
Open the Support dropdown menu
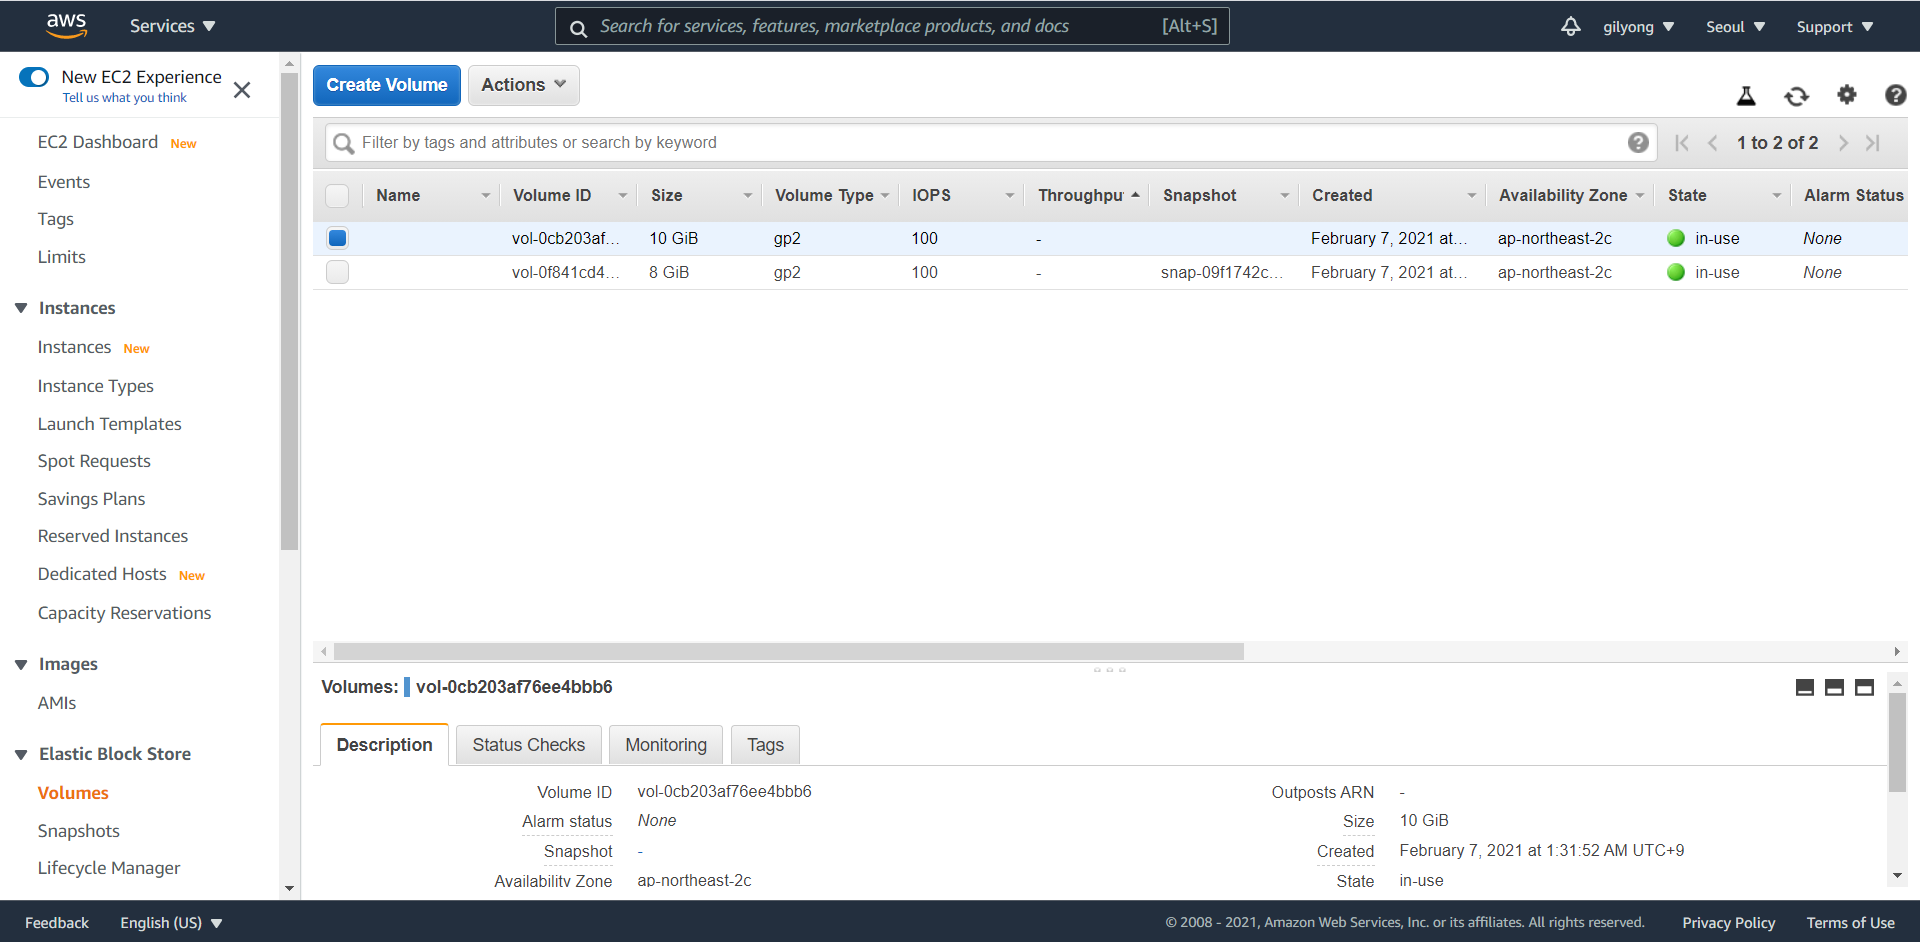[1834, 27]
